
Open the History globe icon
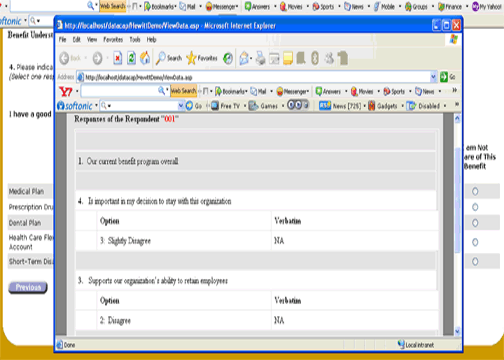tap(228, 58)
